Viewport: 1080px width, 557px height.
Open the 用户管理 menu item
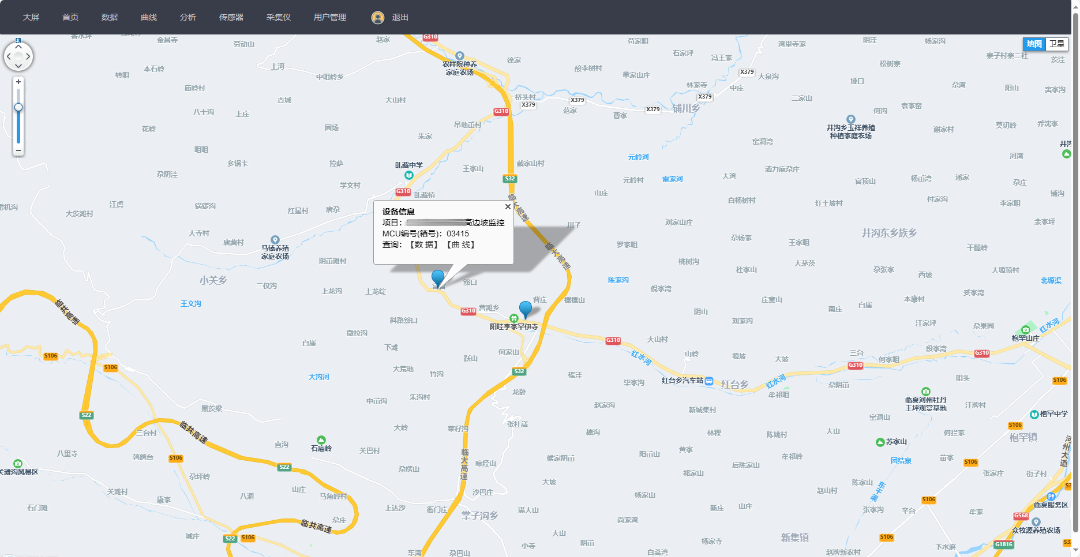pos(330,17)
